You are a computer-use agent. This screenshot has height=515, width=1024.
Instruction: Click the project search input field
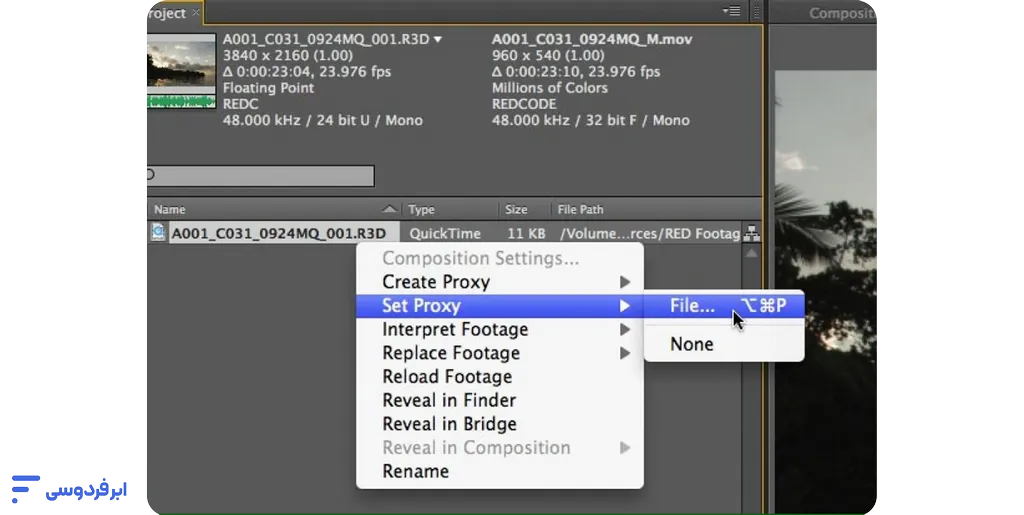(x=261, y=176)
